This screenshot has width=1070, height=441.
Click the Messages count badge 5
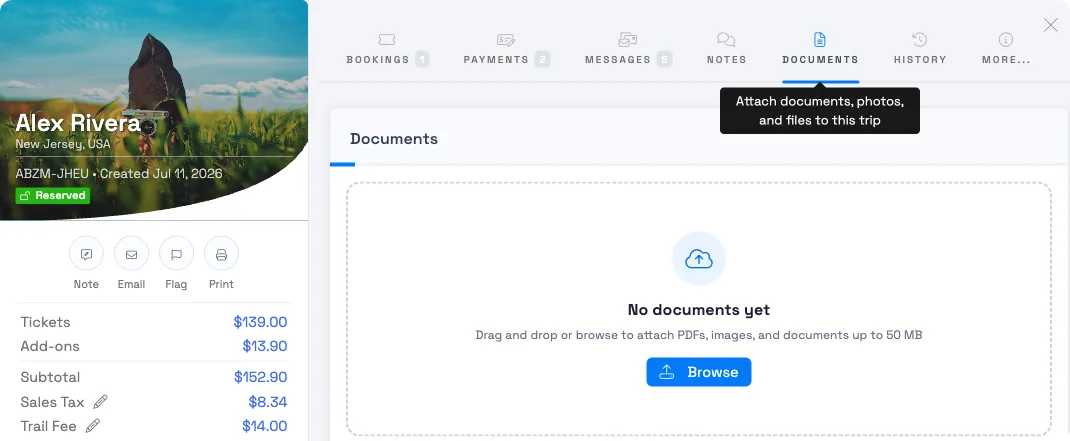(x=665, y=59)
